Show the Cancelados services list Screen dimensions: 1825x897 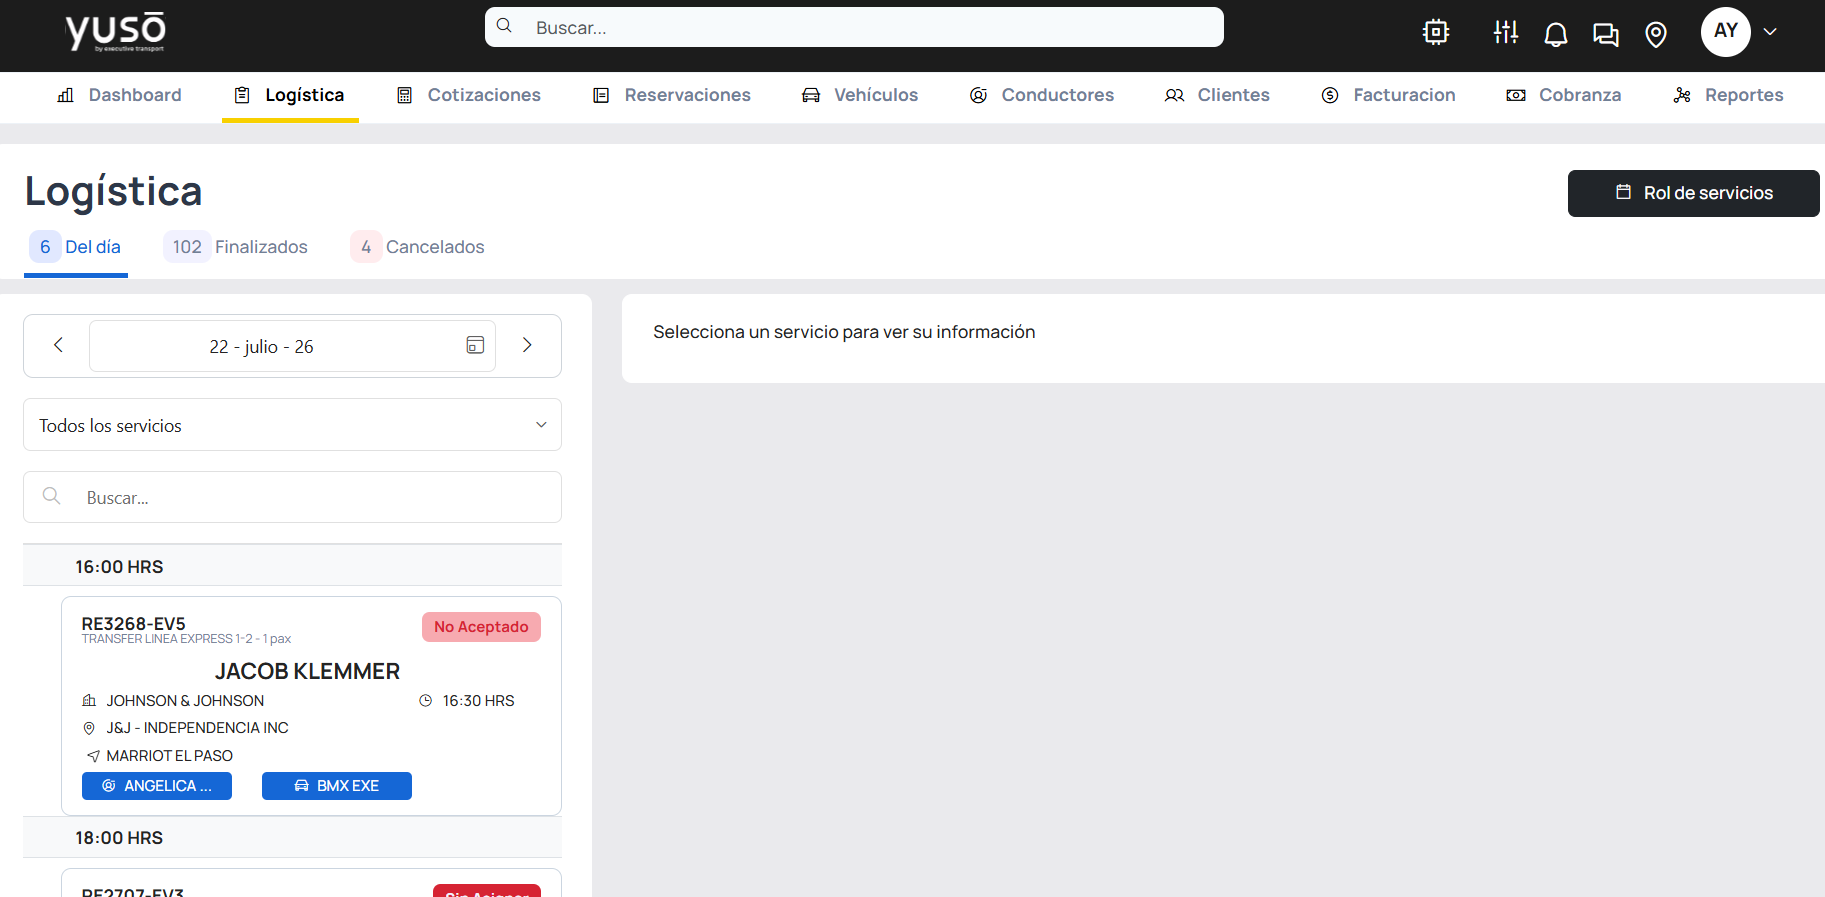[x=417, y=247]
